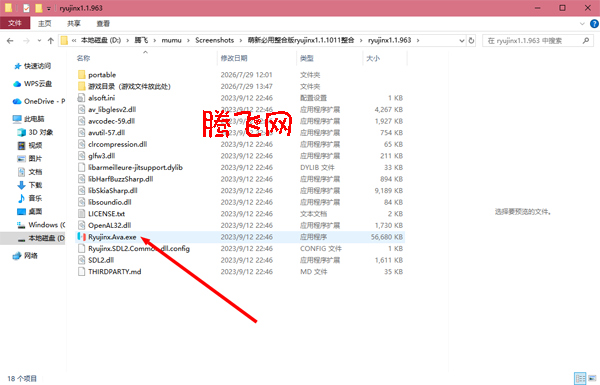Select Windows (C:) drive in the navigation pane
This screenshot has height=385, width=600.
coord(41,225)
